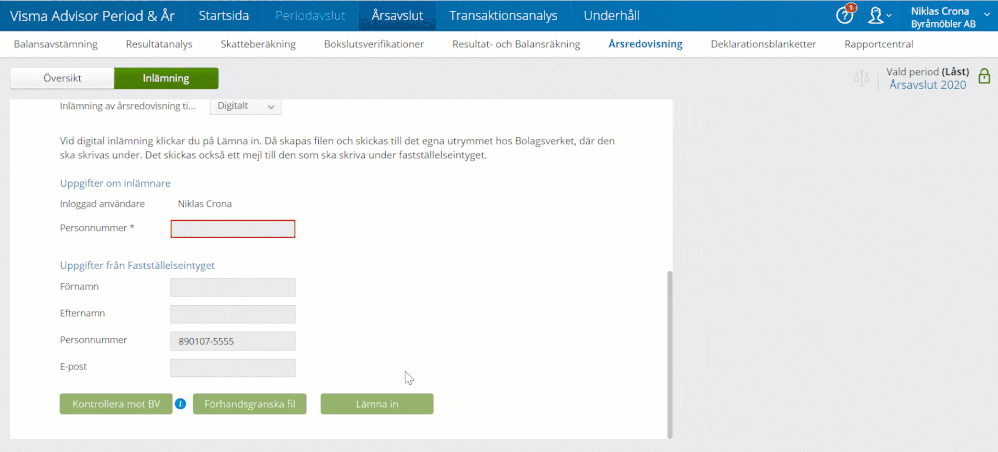This screenshot has height=452, width=998.
Task: Open the Årsavslut 2020 period selector
Action: [927, 85]
